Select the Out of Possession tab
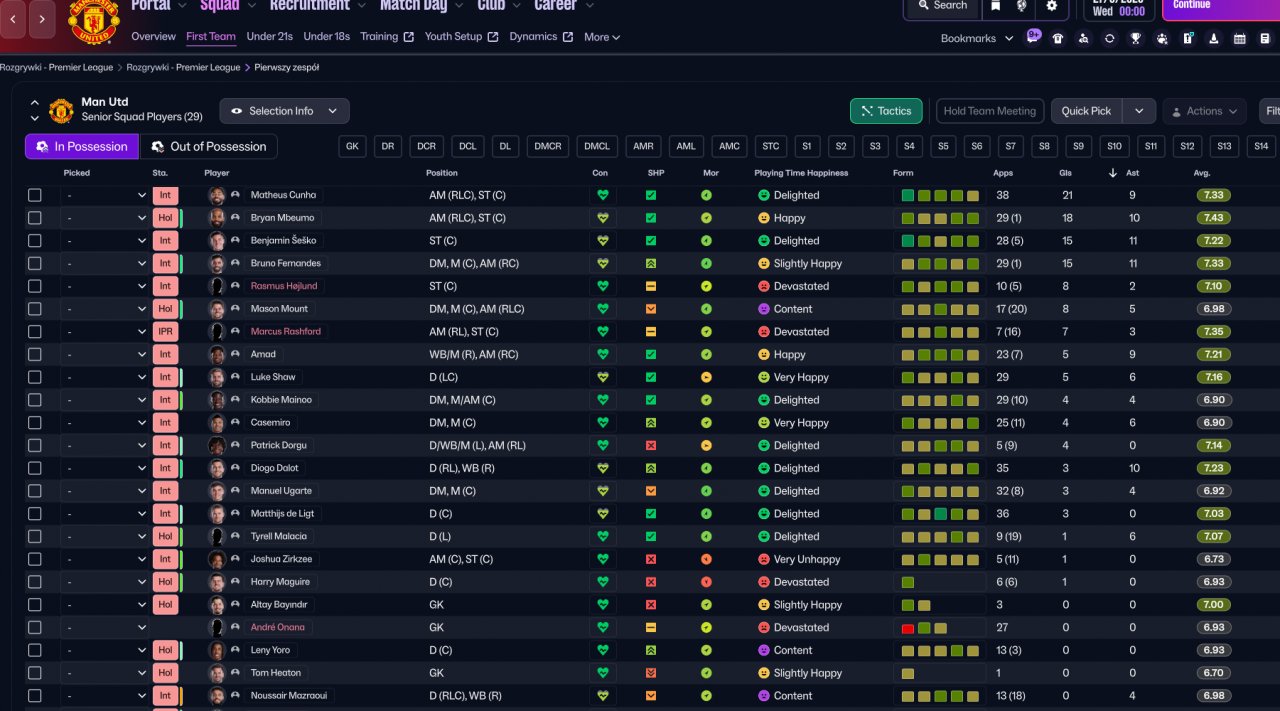 coord(208,146)
